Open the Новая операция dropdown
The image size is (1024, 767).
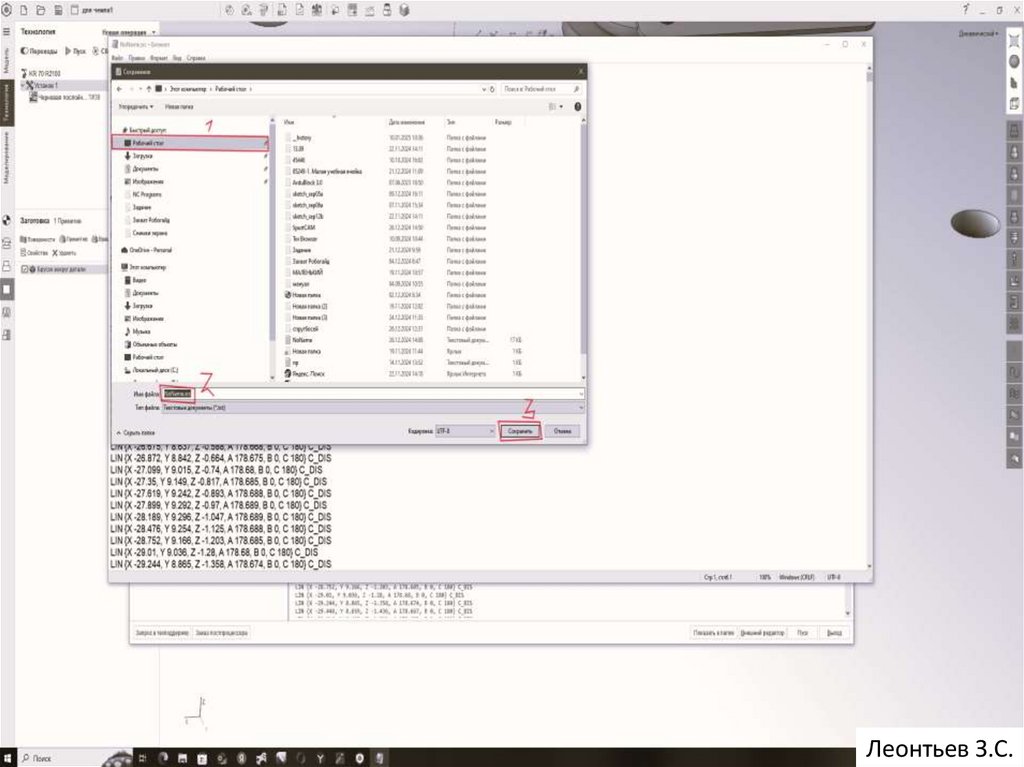tap(129, 32)
